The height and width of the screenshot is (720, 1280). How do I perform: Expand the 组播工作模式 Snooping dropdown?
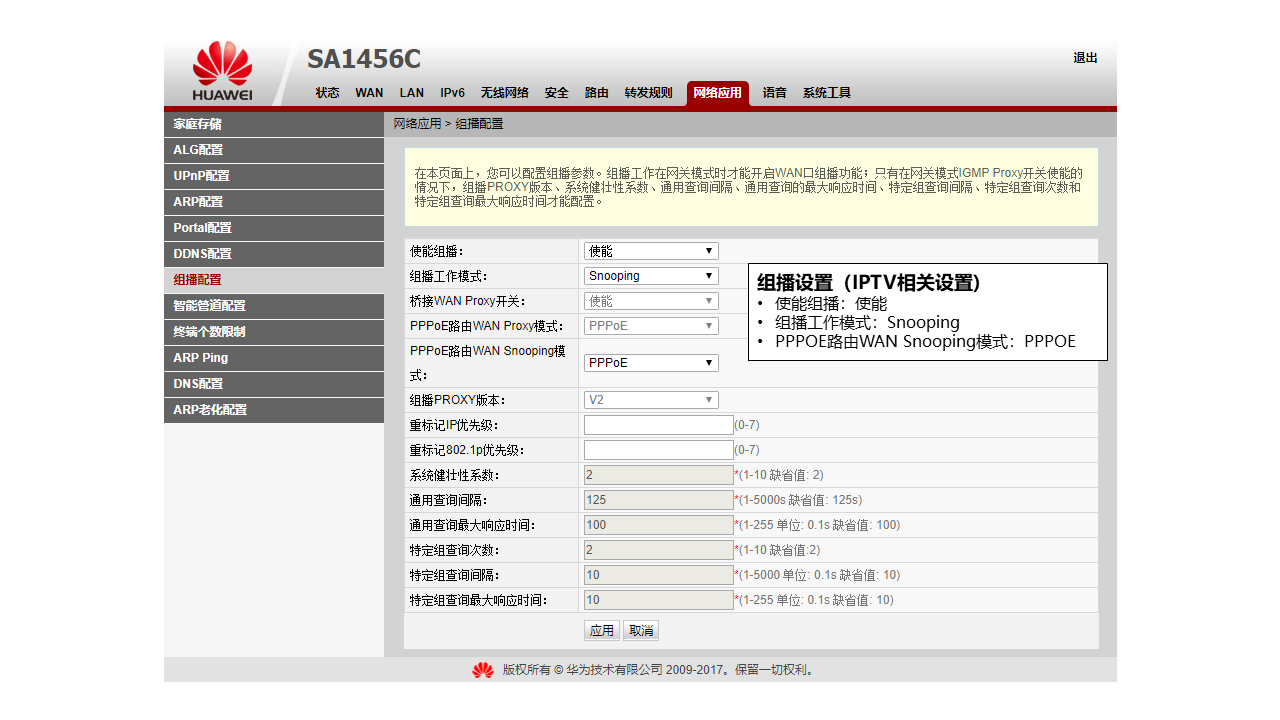click(x=651, y=276)
